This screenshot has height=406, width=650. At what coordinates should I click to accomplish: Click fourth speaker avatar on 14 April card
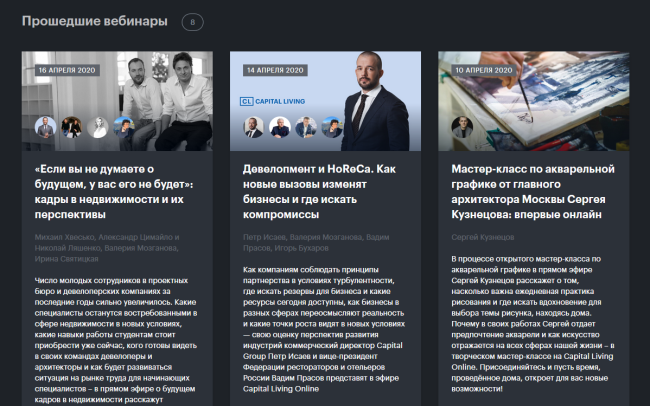(332, 127)
